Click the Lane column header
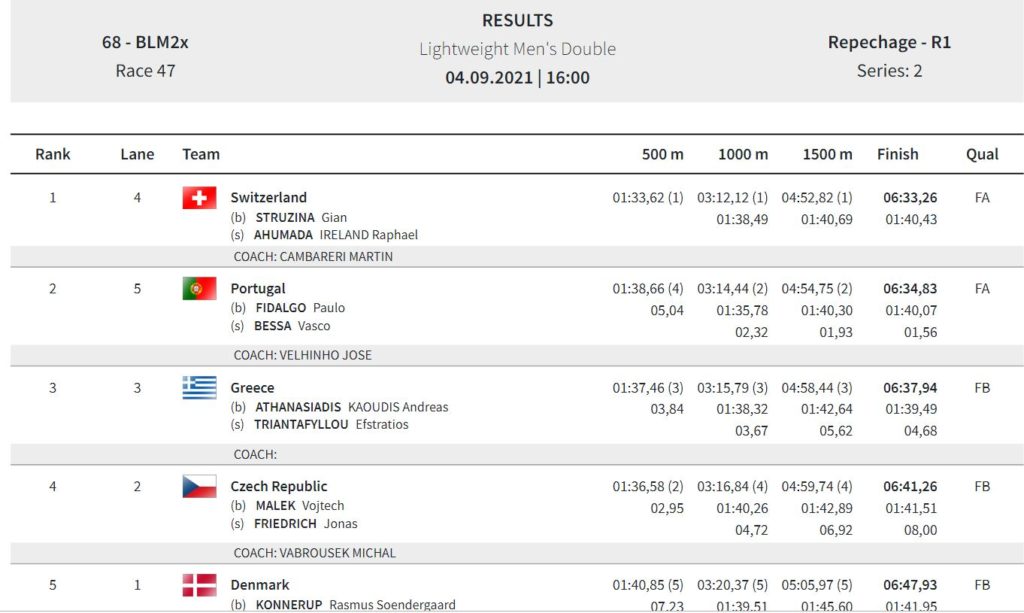This screenshot has width=1024, height=613. tap(137, 154)
